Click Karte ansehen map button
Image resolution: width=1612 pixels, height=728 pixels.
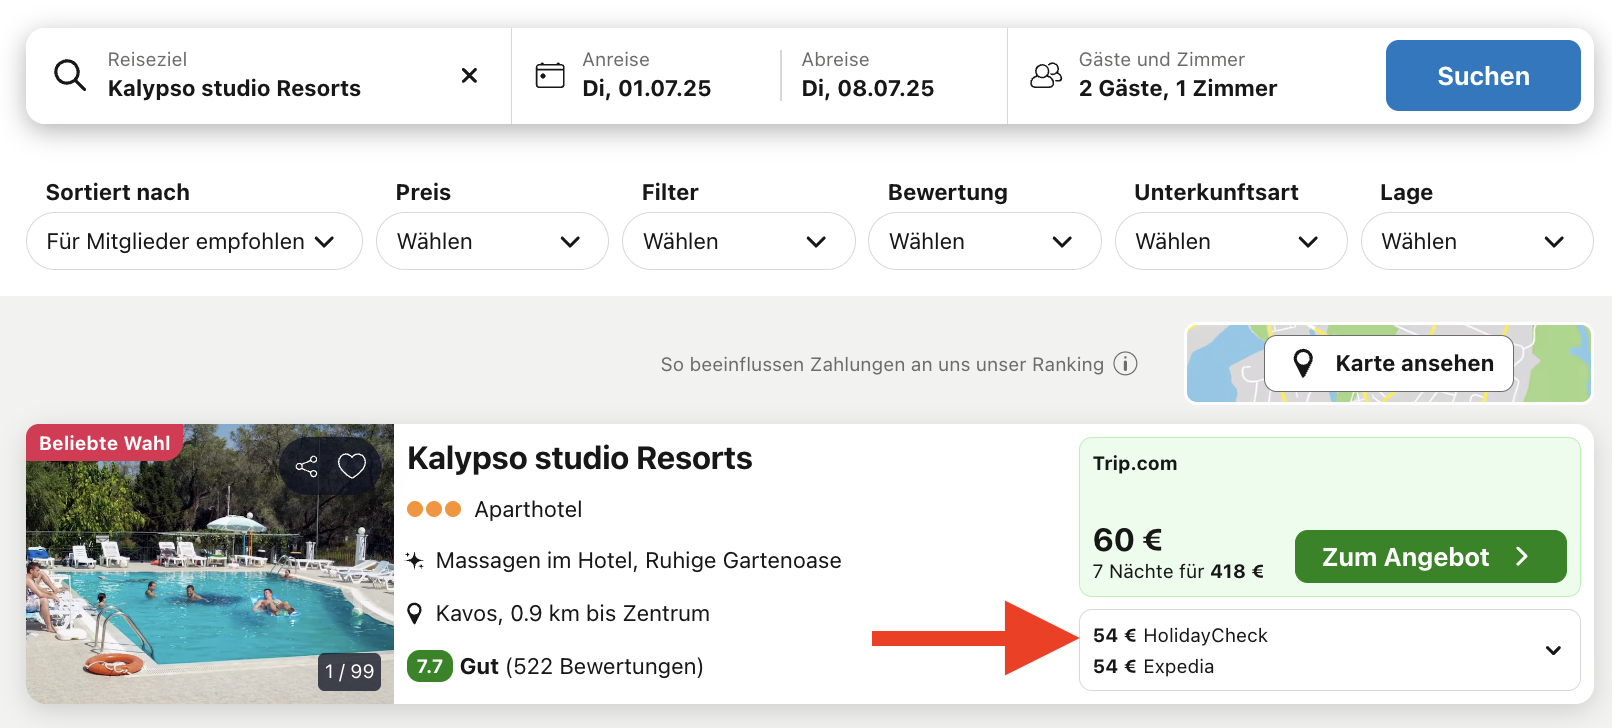1389,363
